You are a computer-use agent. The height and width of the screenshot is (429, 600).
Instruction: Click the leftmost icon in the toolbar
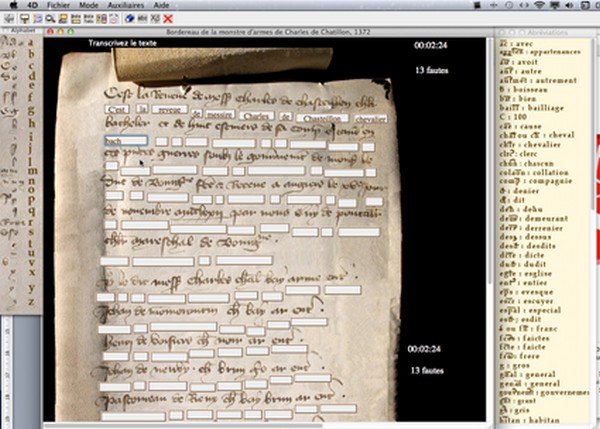[8, 18]
